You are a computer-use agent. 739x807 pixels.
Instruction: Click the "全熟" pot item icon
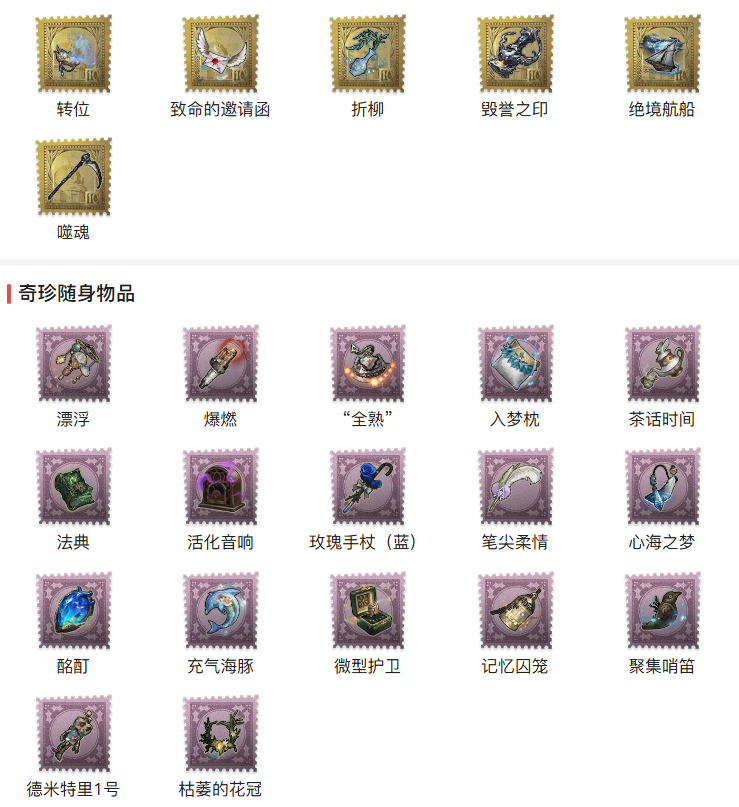coord(367,364)
